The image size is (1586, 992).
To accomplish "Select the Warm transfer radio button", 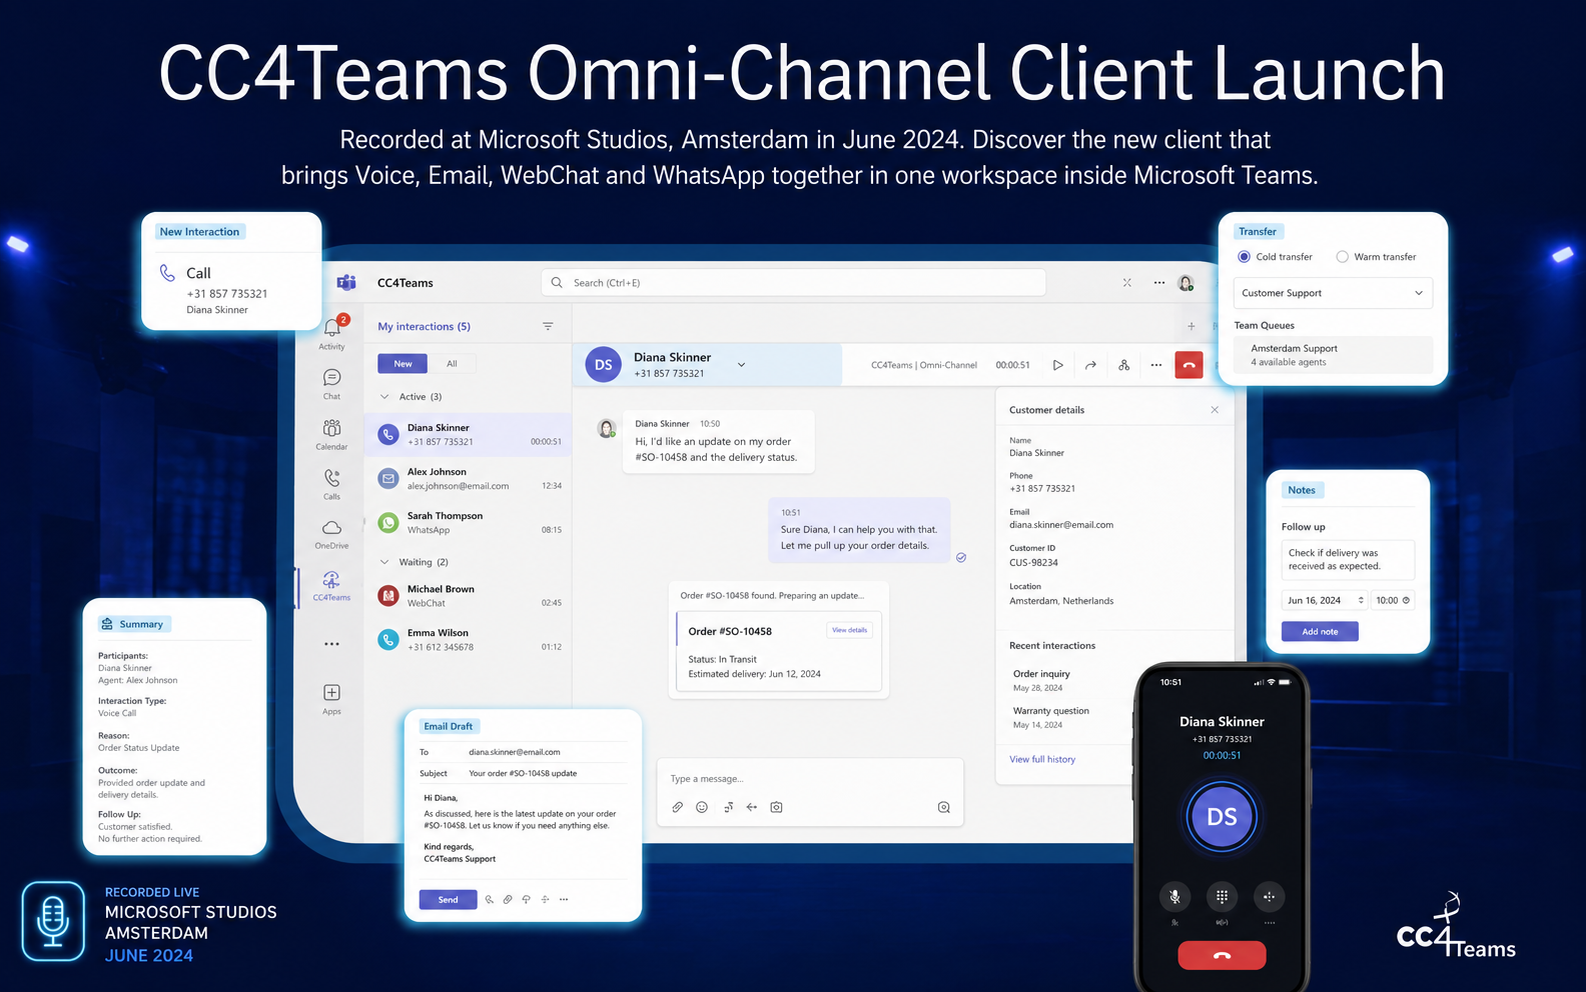I will [1343, 257].
